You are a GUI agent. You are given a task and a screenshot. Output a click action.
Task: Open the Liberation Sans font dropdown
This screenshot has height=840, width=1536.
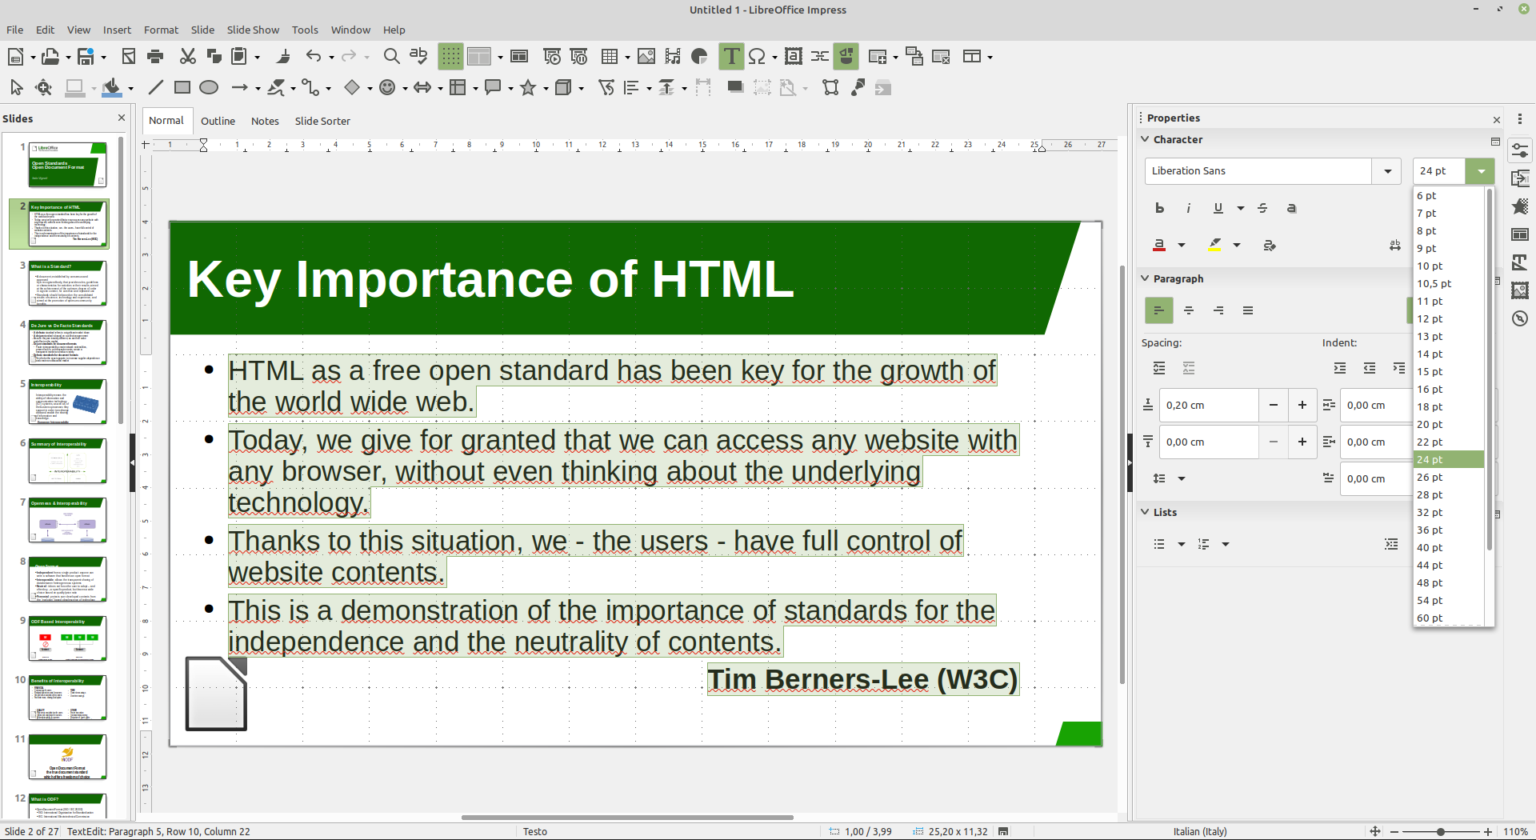pos(1387,170)
